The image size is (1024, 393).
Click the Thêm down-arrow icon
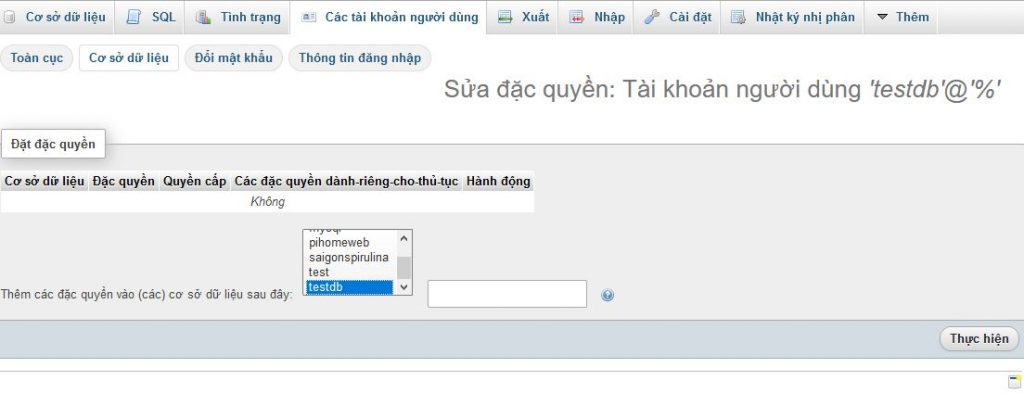pos(882,17)
